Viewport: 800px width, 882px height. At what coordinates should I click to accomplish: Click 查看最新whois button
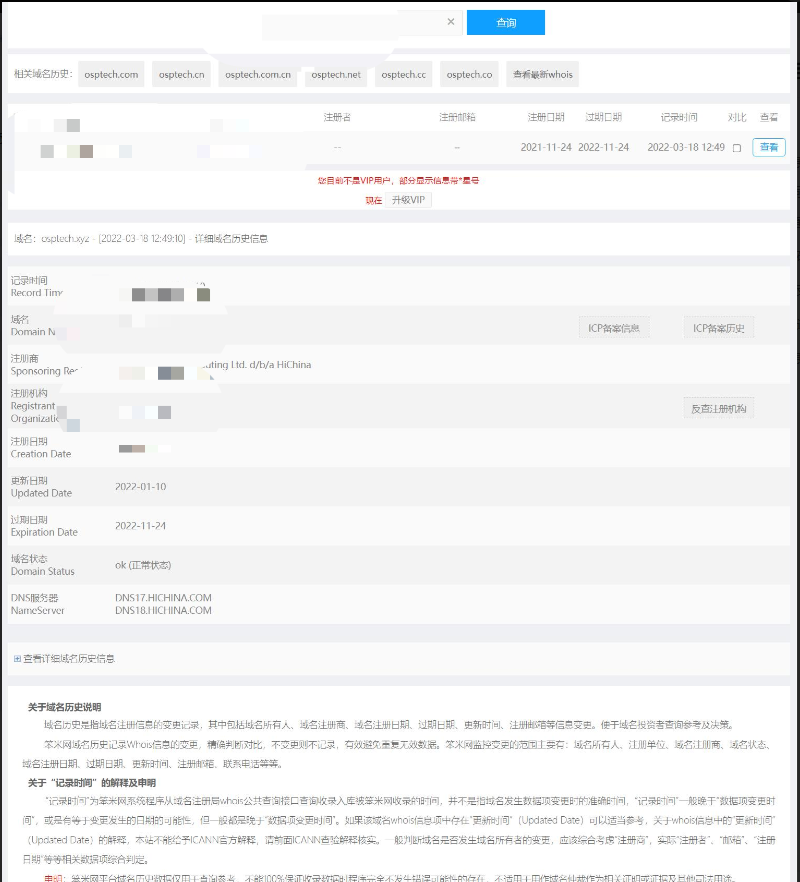click(542, 74)
